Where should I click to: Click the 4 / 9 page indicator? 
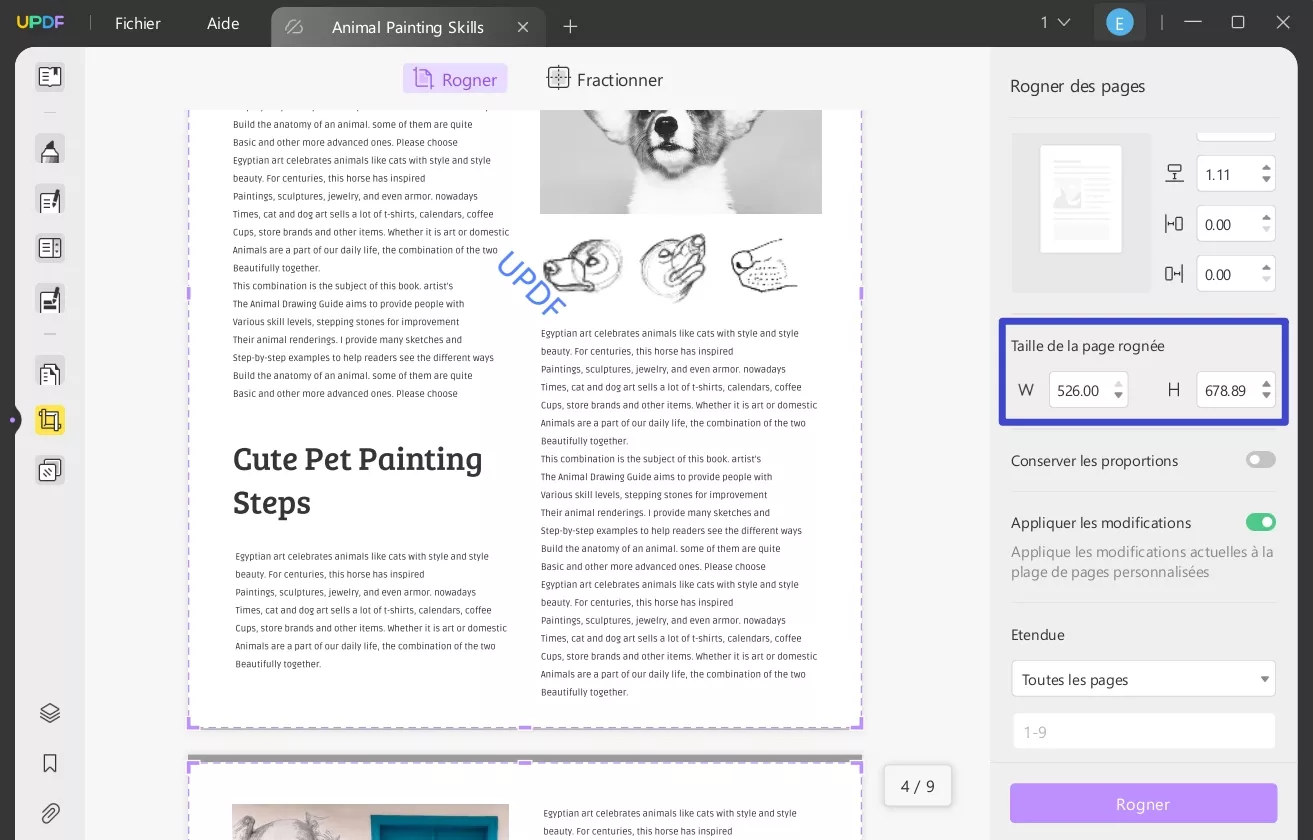pos(918,786)
